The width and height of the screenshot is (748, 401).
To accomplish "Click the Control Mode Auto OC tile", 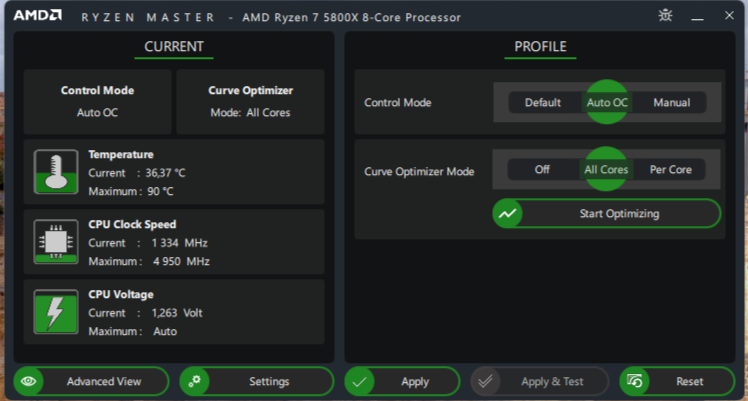I will pos(97,102).
